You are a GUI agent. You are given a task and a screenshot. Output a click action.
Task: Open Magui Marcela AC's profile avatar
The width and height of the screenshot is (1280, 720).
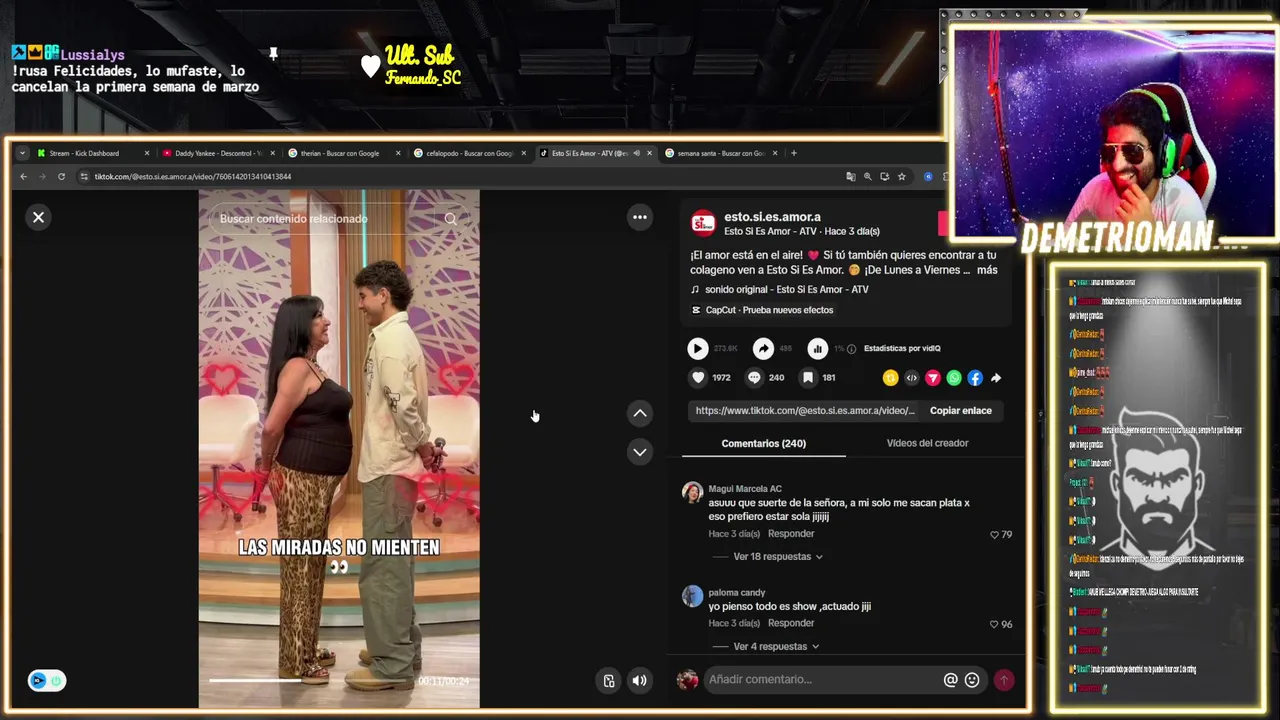tap(692, 492)
